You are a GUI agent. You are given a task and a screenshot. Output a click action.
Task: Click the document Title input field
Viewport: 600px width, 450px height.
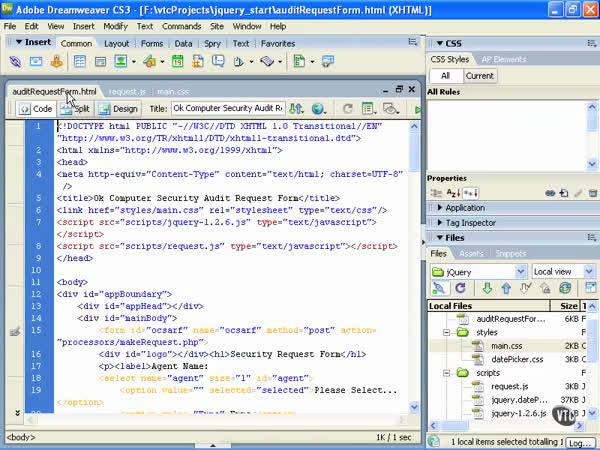tap(228, 108)
